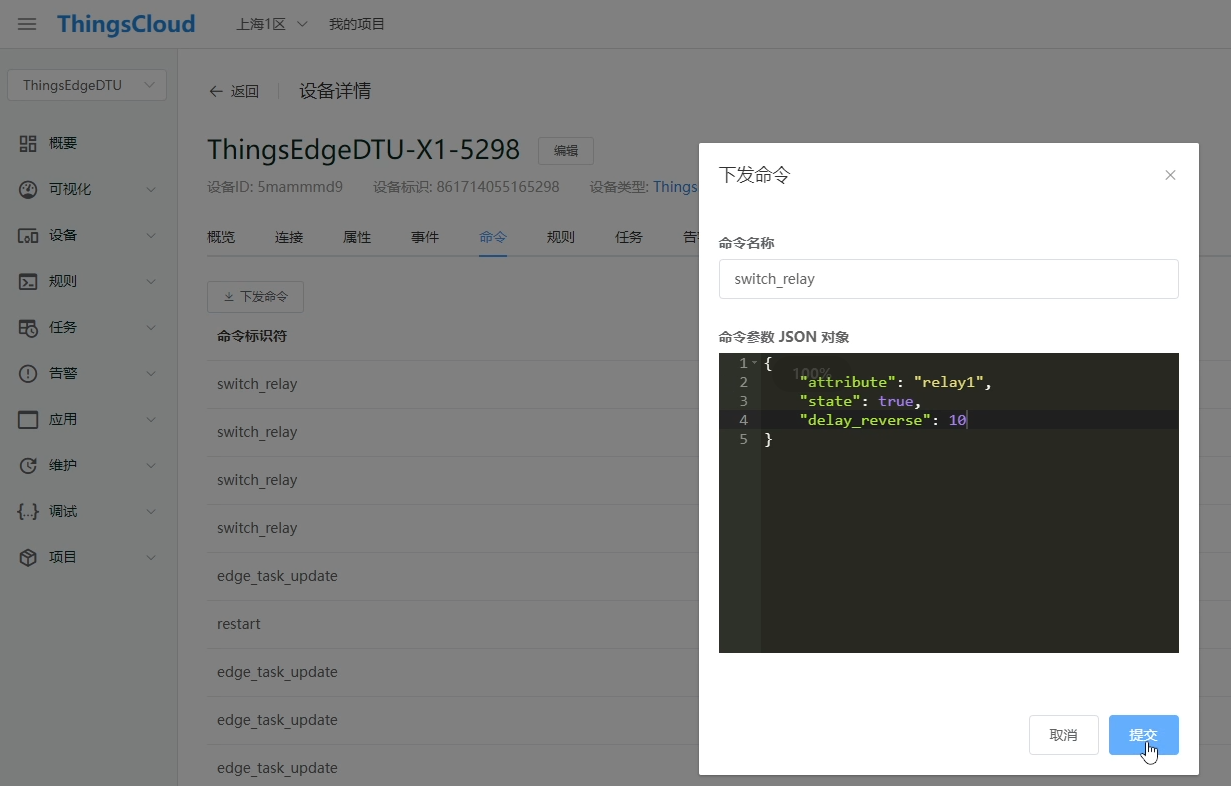Click the "delay_reverse" line in editor

[x=883, y=420]
